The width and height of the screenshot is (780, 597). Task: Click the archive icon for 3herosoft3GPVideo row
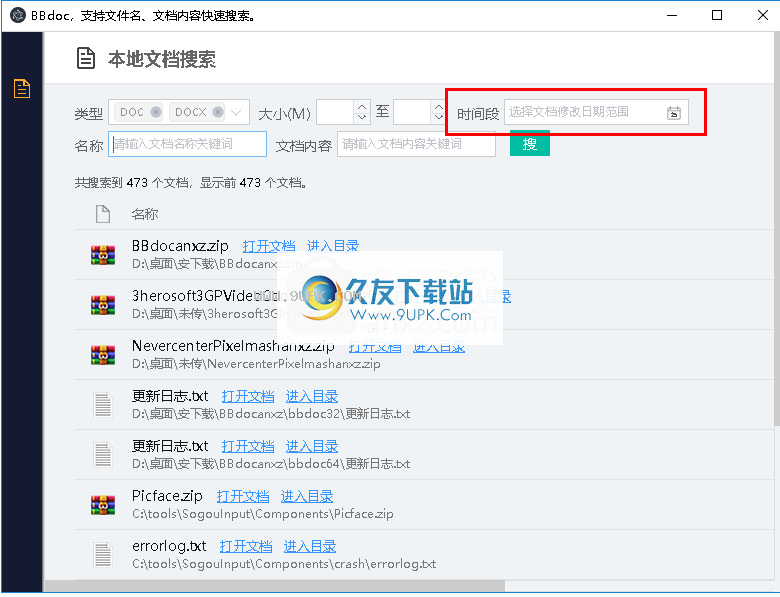(103, 305)
